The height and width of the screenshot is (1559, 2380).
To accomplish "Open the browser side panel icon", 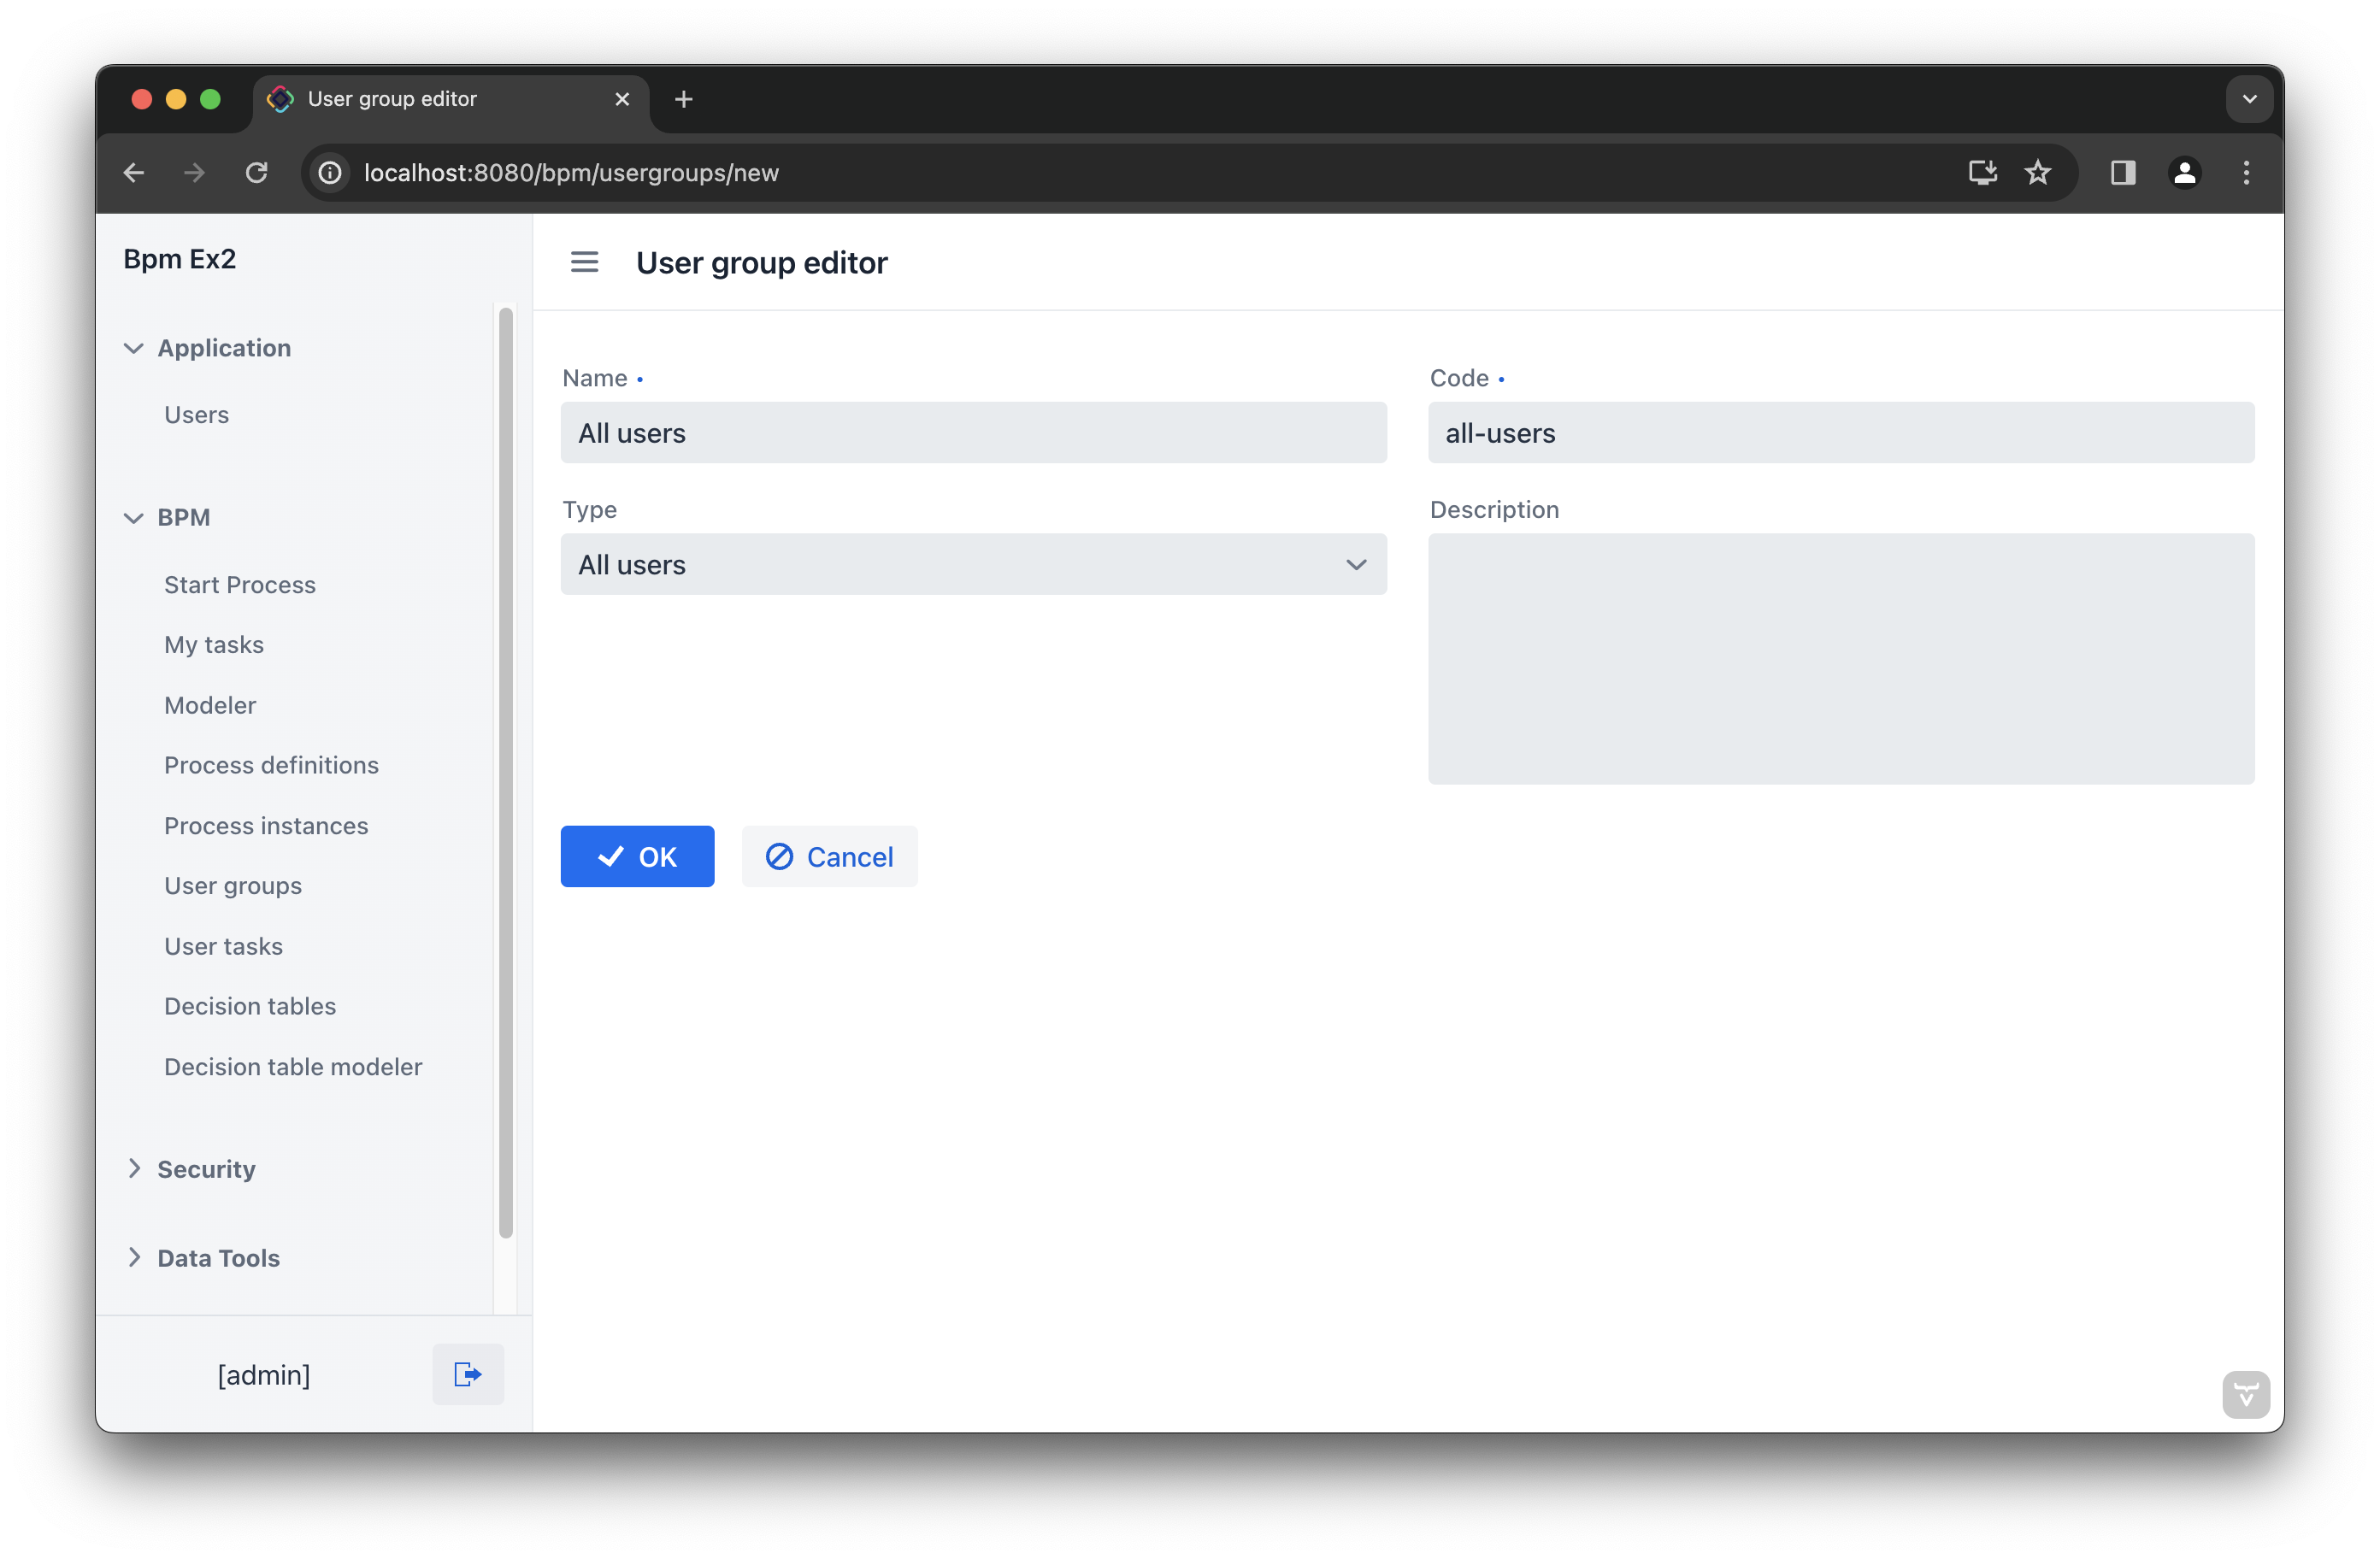I will tap(2122, 173).
